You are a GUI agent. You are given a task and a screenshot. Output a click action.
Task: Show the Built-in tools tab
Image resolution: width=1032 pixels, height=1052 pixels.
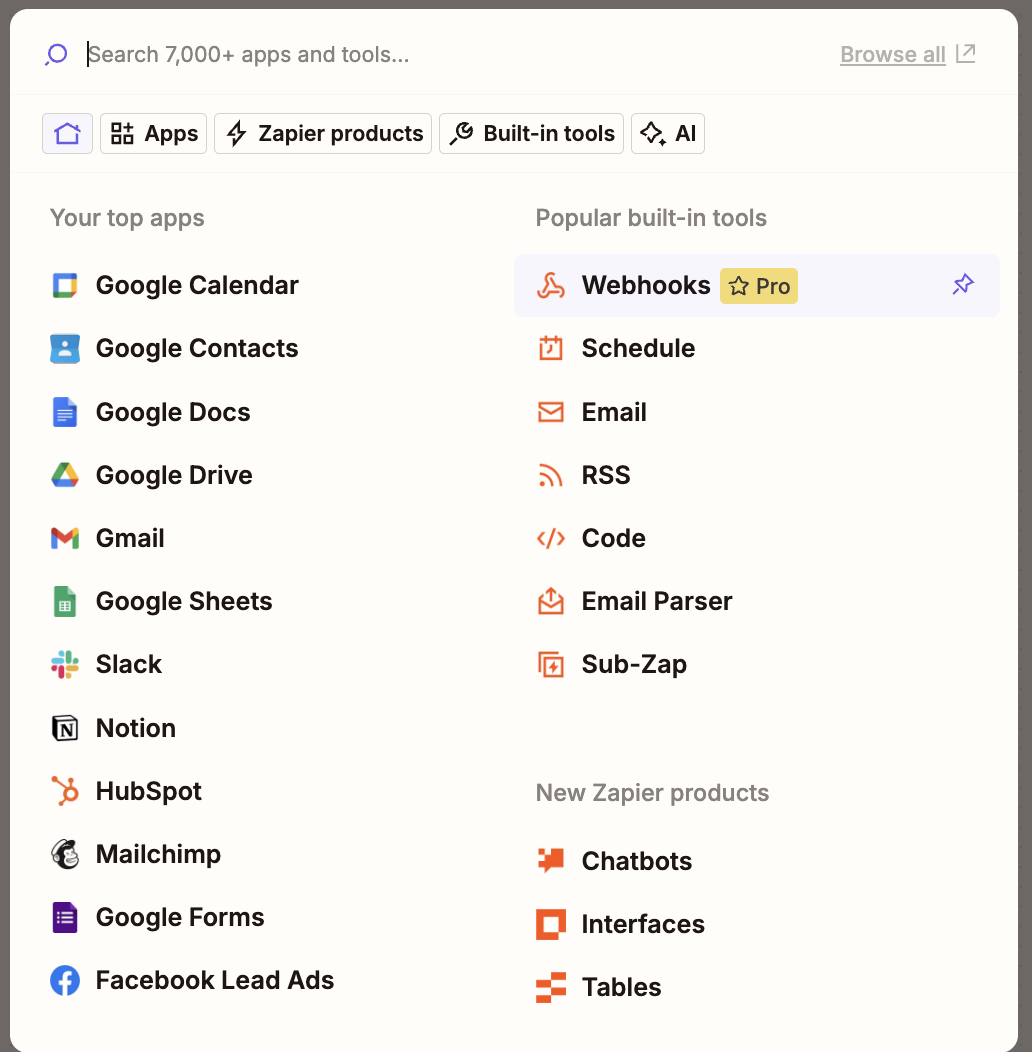[531, 134]
